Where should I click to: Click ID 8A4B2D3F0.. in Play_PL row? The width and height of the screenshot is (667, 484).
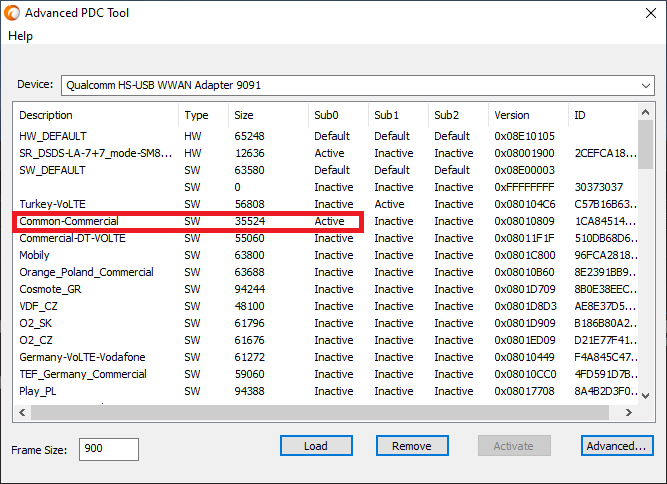[x=606, y=391]
